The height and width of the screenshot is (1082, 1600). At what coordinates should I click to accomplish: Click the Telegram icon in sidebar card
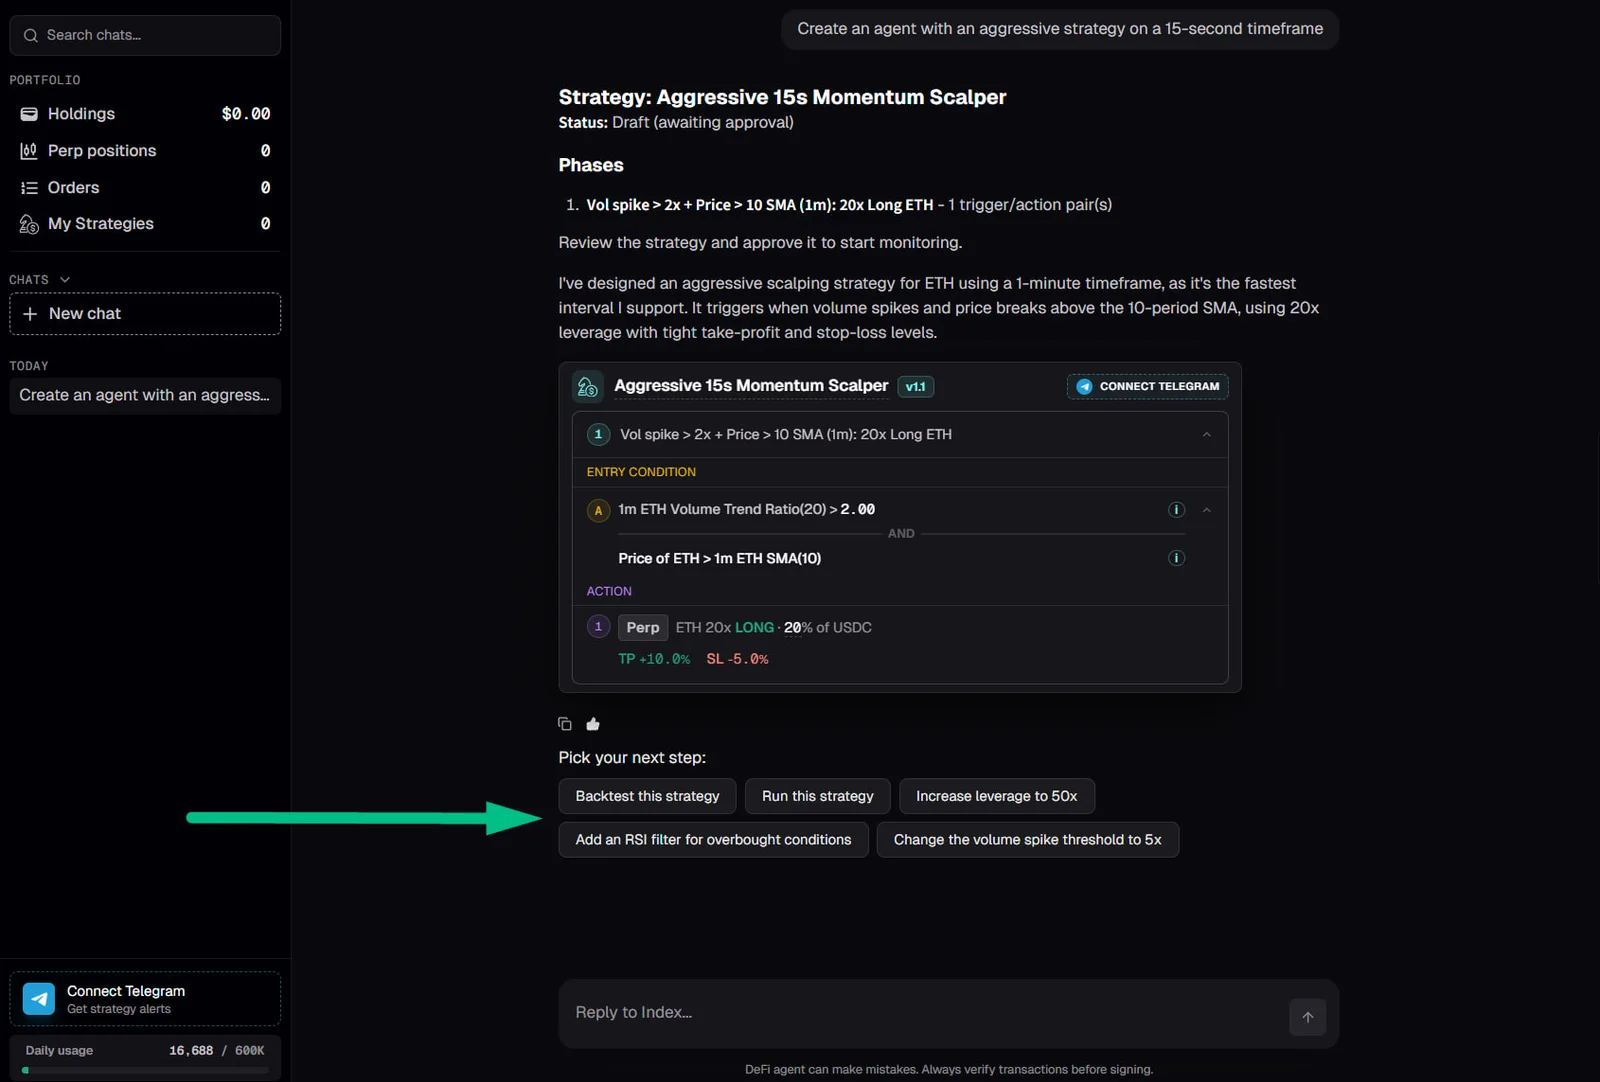coord(39,999)
